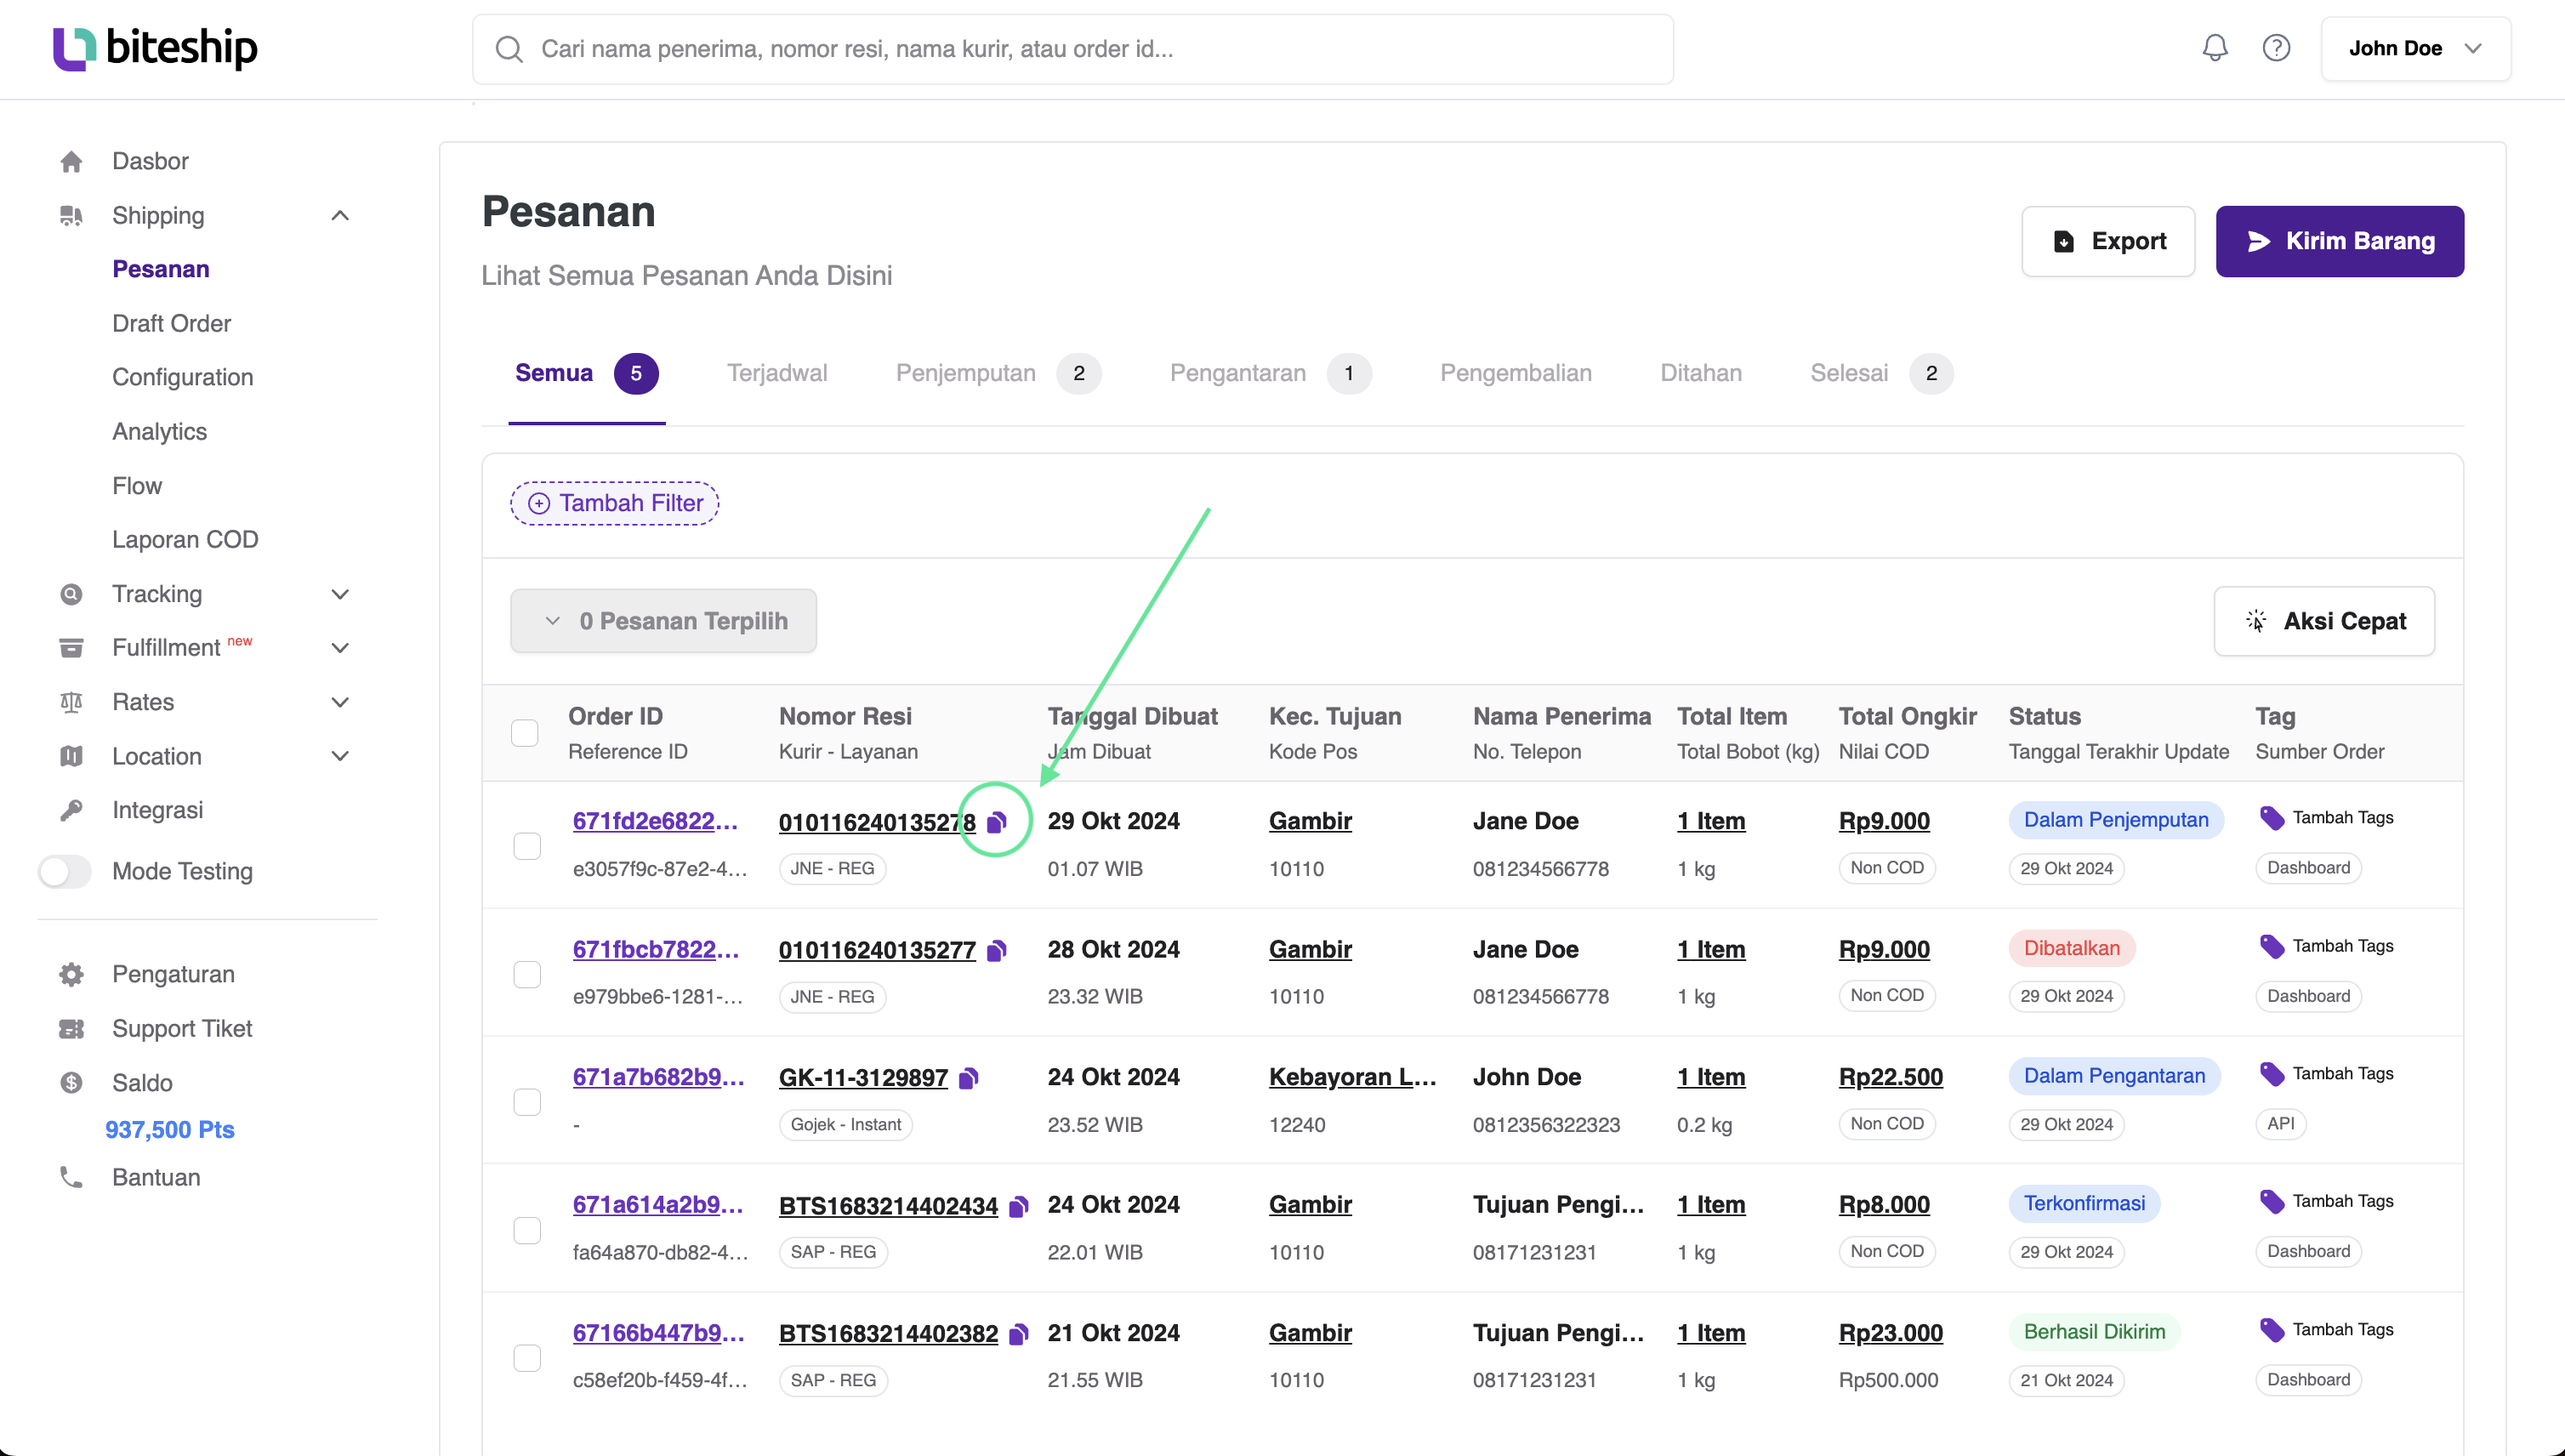
Task: Click the Export button
Action: [2108, 241]
